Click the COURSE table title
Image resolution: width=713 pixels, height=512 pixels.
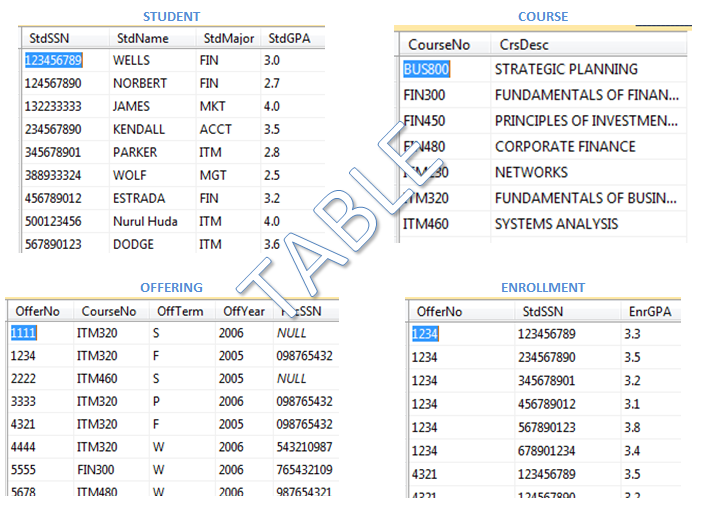tap(543, 17)
